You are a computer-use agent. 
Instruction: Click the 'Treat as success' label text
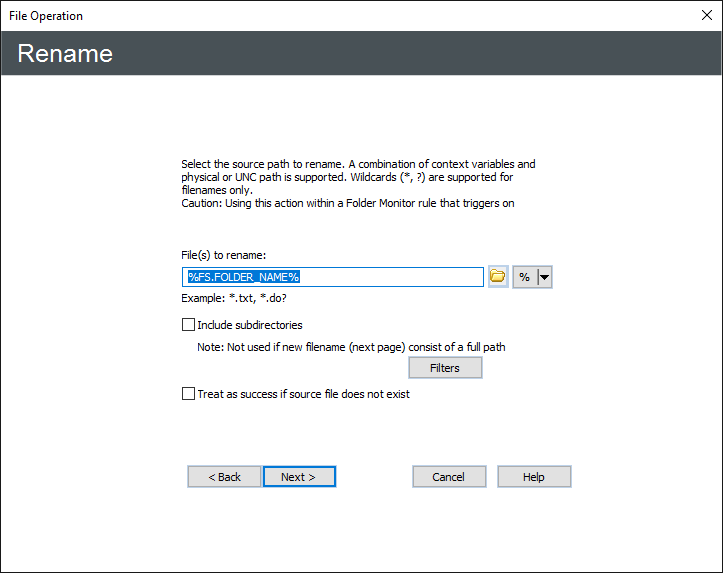[x=303, y=394]
